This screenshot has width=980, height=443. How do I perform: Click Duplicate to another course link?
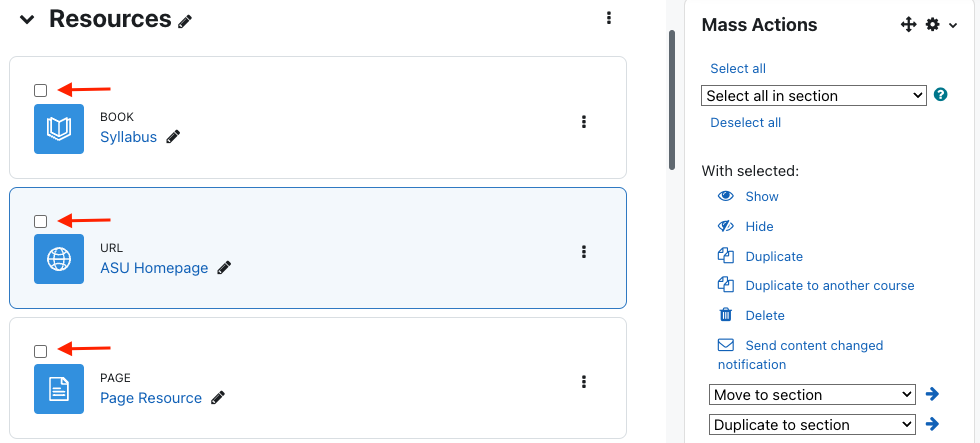pos(830,286)
